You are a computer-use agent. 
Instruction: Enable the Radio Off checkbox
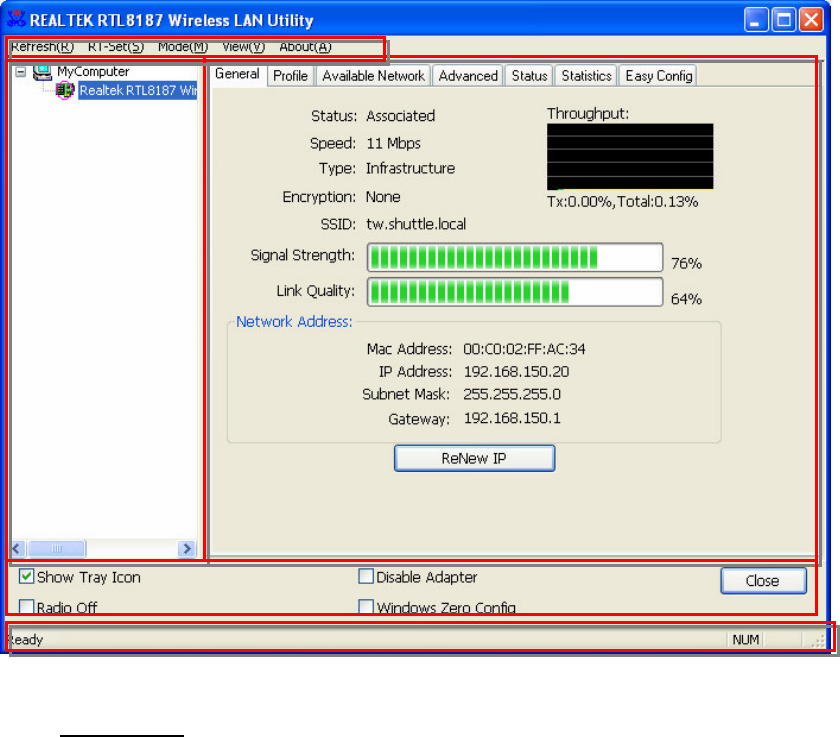tap(26, 607)
